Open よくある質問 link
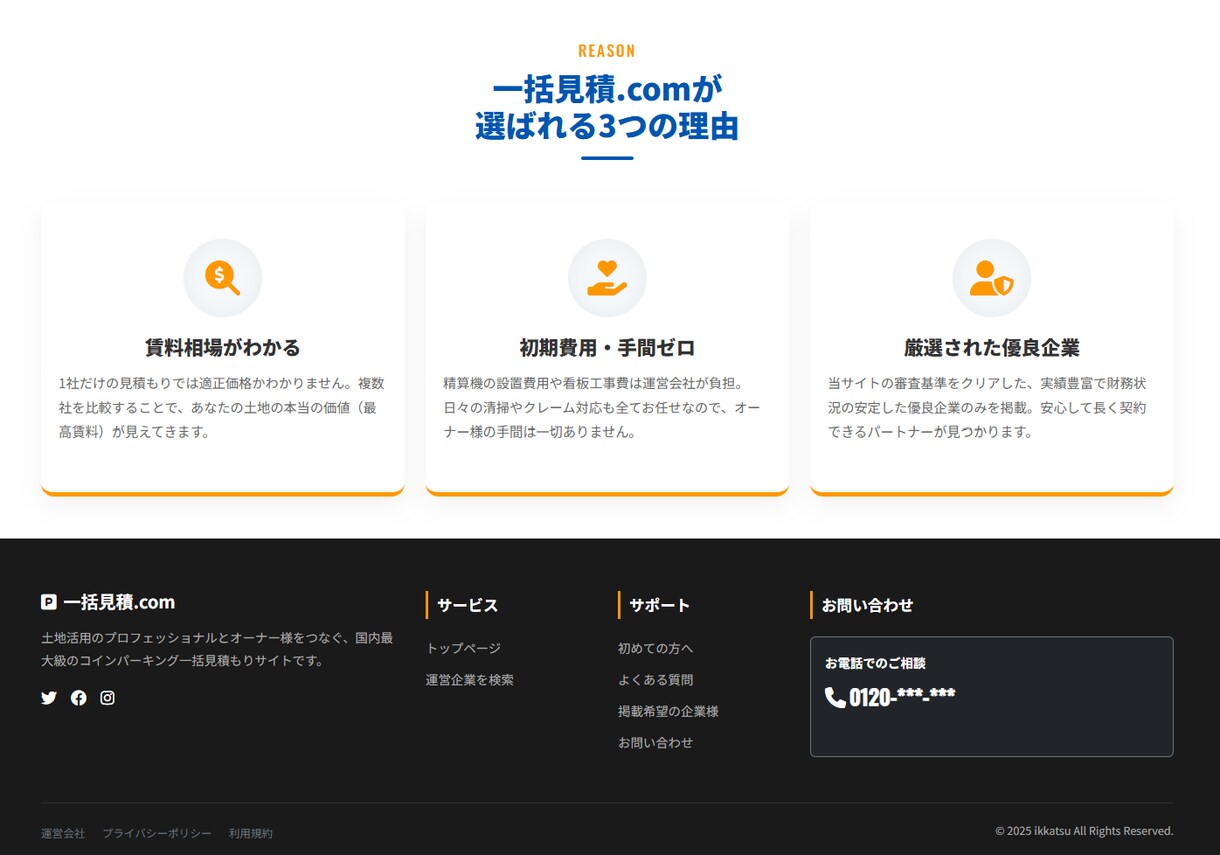 point(655,680)
